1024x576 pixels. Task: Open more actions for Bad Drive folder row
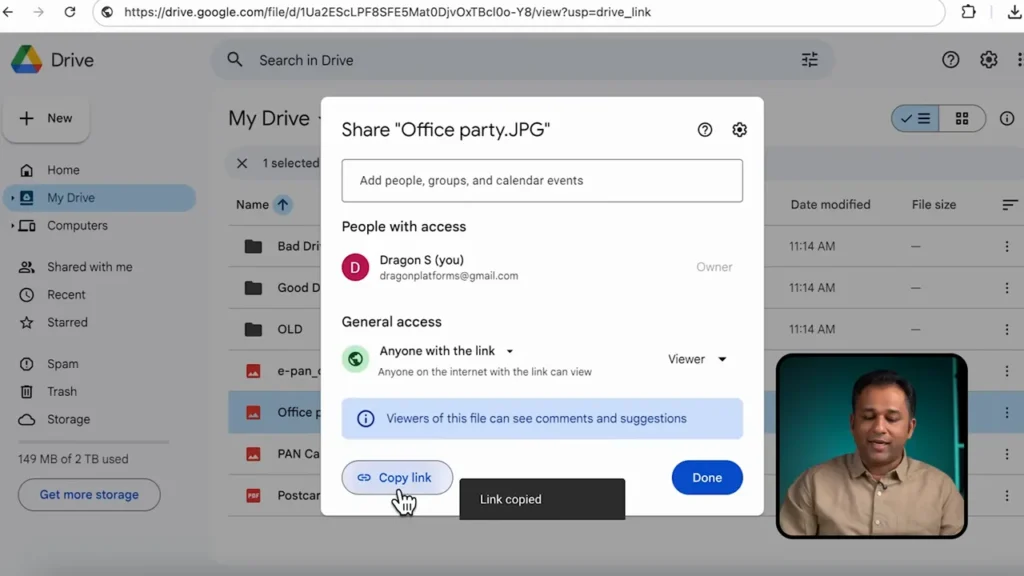click(1006, 246)
